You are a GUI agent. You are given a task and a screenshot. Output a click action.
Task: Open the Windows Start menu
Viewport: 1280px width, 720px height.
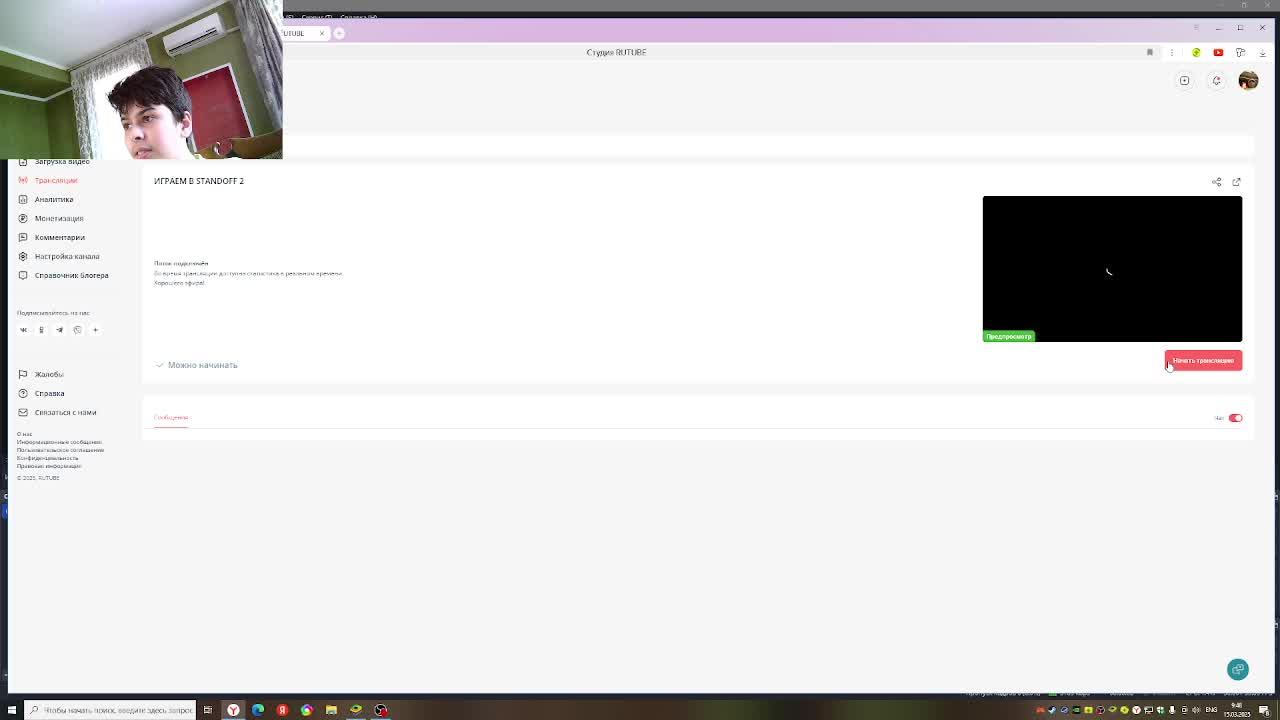pyautogui.click(x=12, y=710)
